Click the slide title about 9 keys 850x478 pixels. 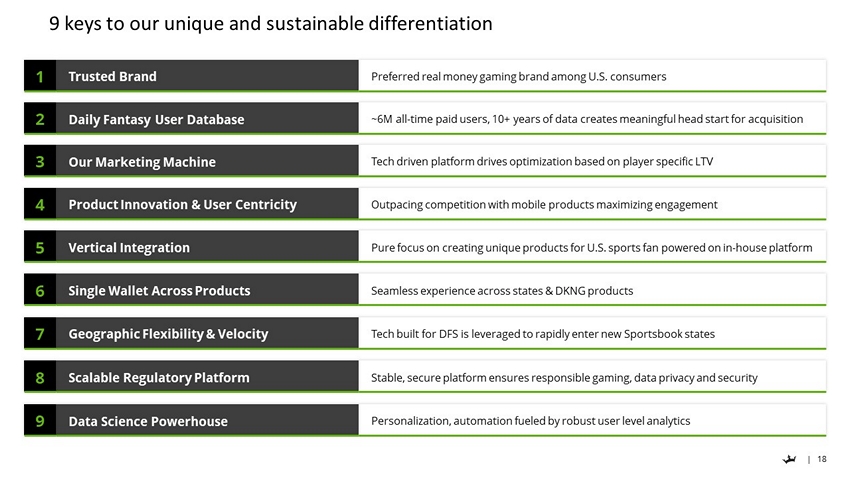(271, 23)
